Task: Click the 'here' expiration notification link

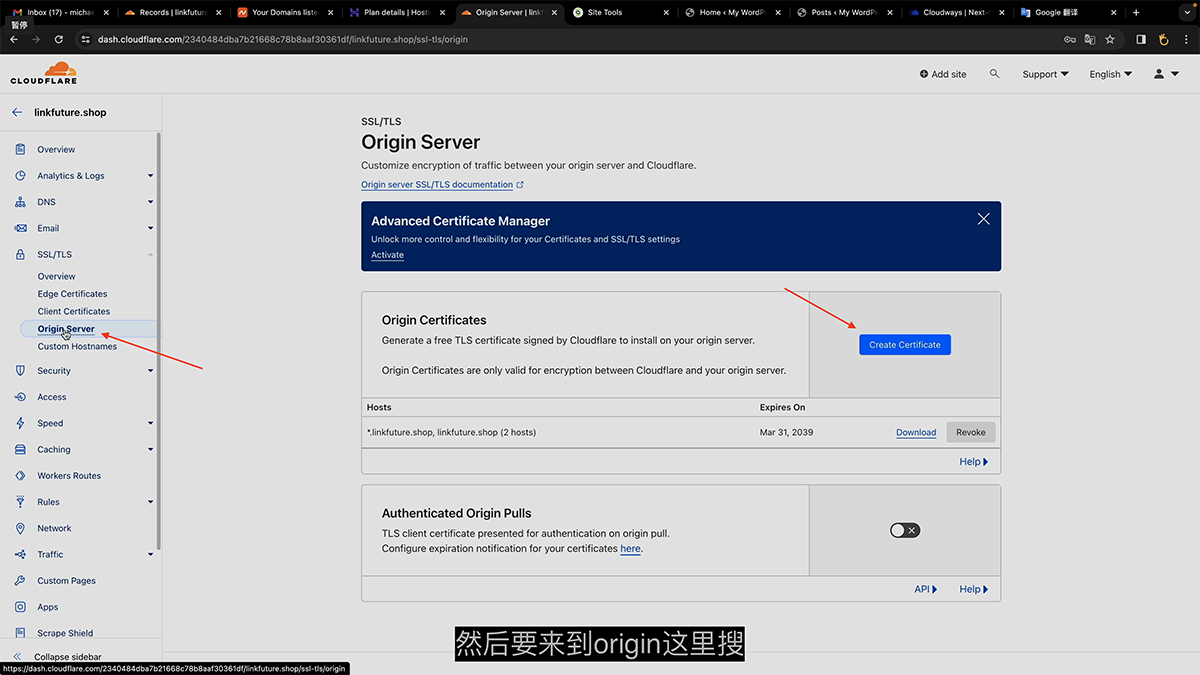Action: [x=630, y=549]
